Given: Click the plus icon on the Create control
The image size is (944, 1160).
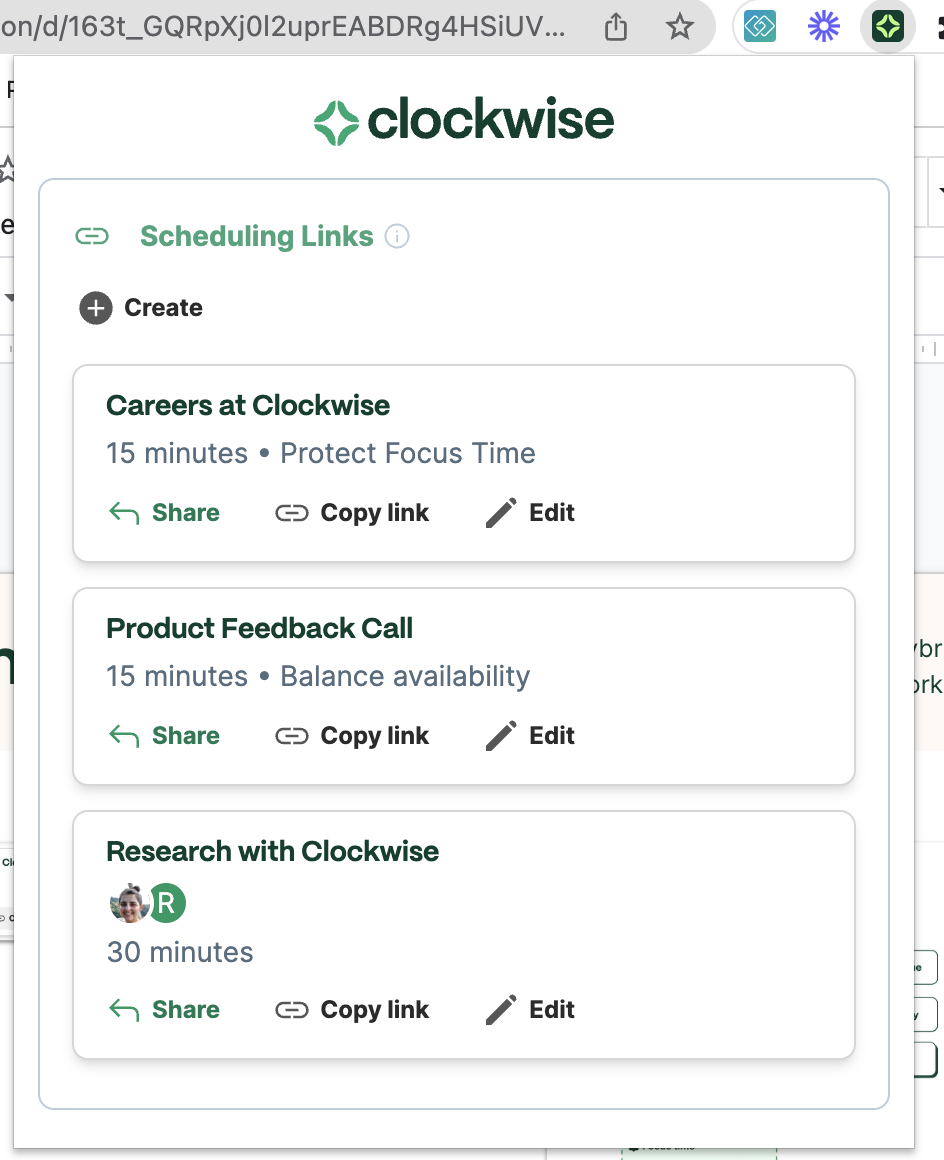Looking at the screenshot, I should tap(95, 308).
